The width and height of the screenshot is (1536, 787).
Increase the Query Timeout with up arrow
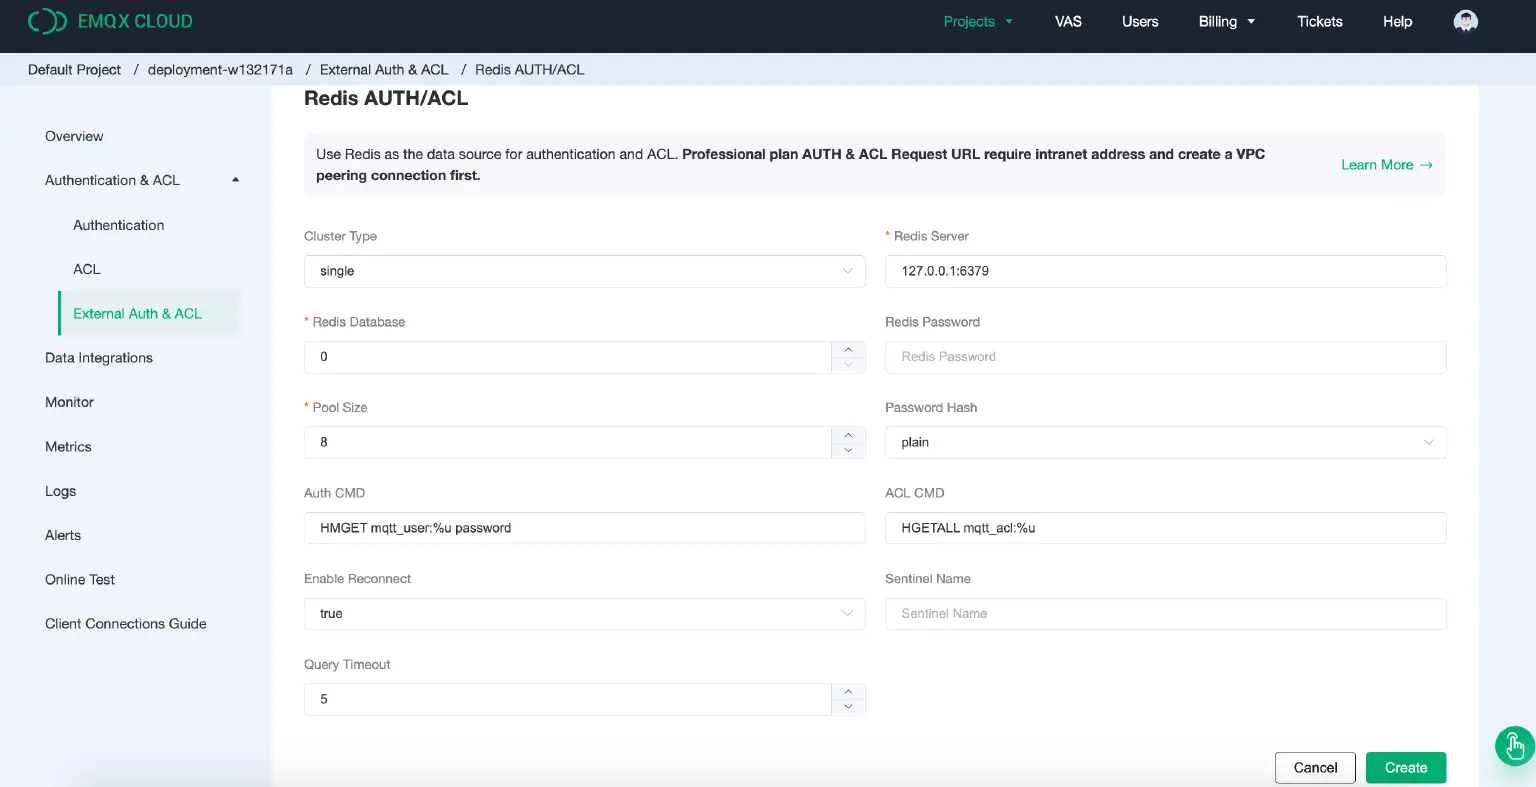(848, 692)
